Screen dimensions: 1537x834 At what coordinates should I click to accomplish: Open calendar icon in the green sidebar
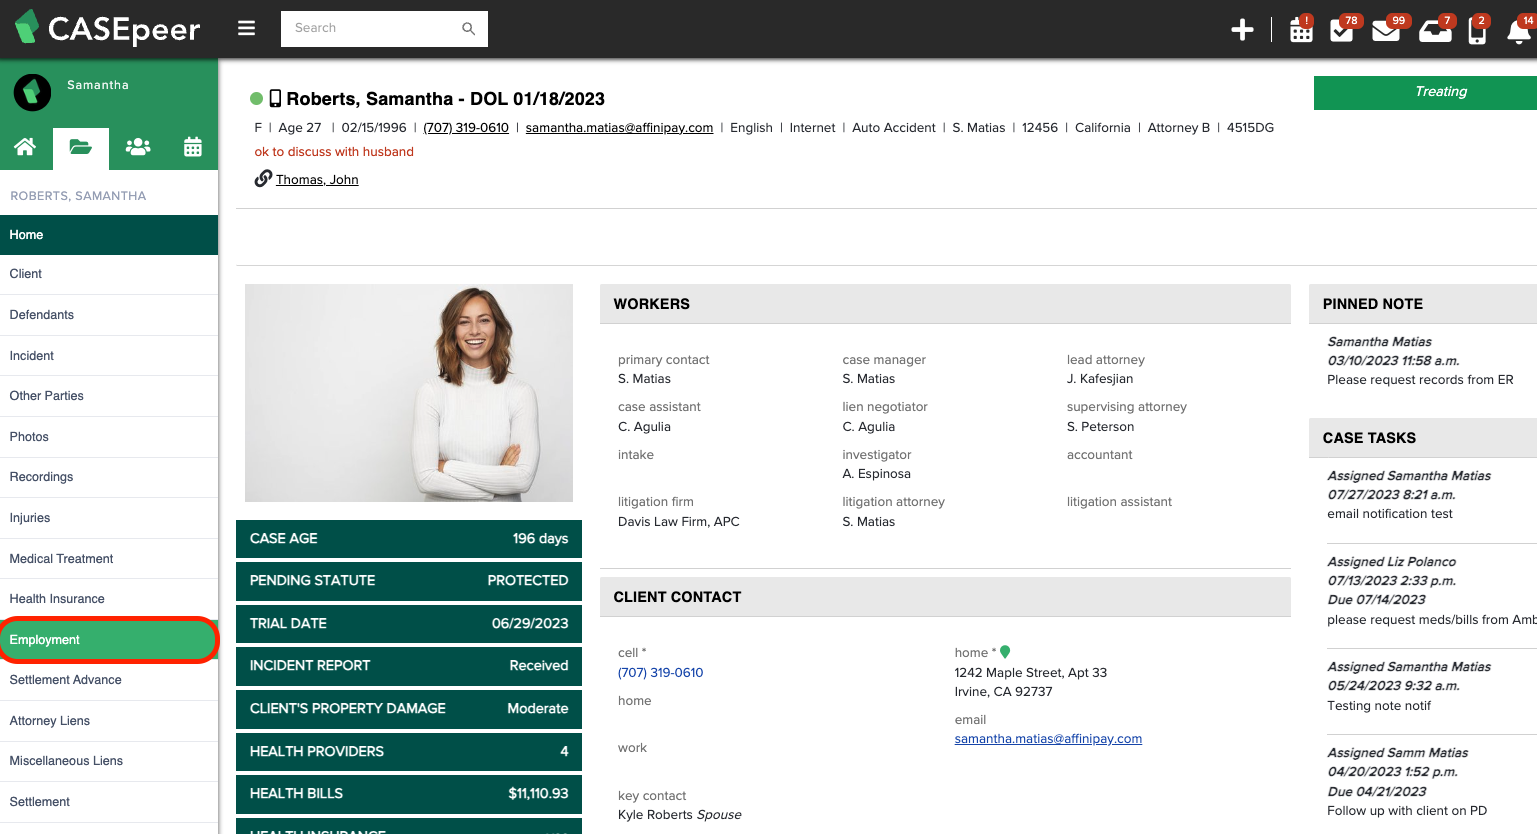tap(192, 147)
